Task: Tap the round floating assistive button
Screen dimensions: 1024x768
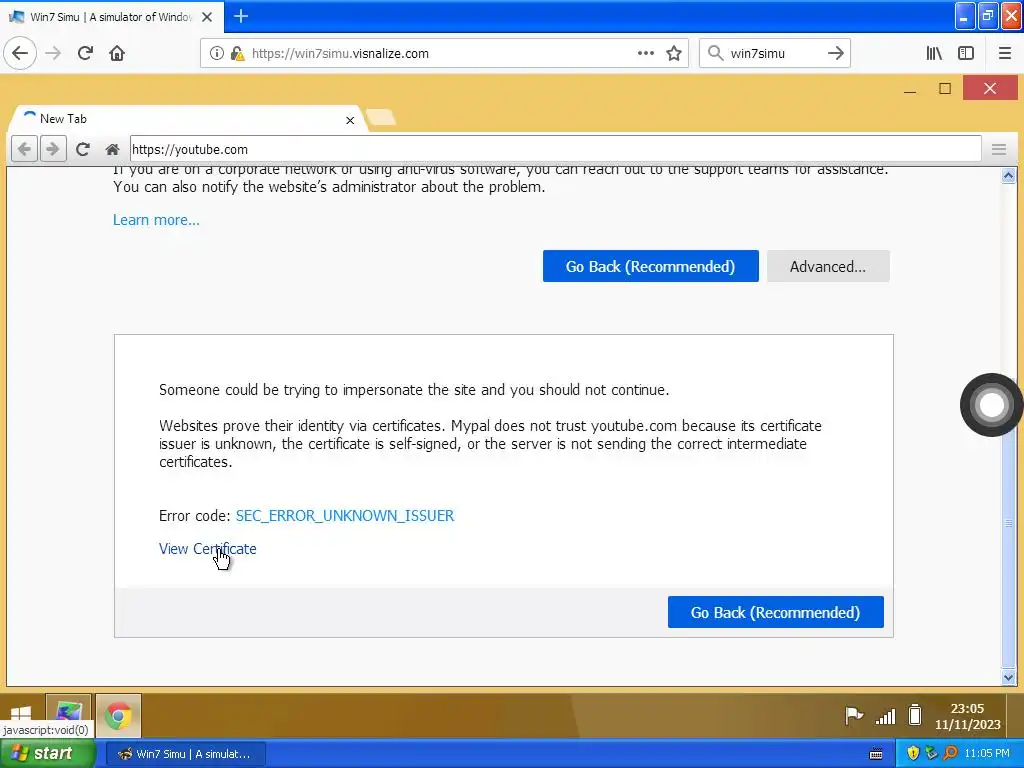Action: (991, 405)
